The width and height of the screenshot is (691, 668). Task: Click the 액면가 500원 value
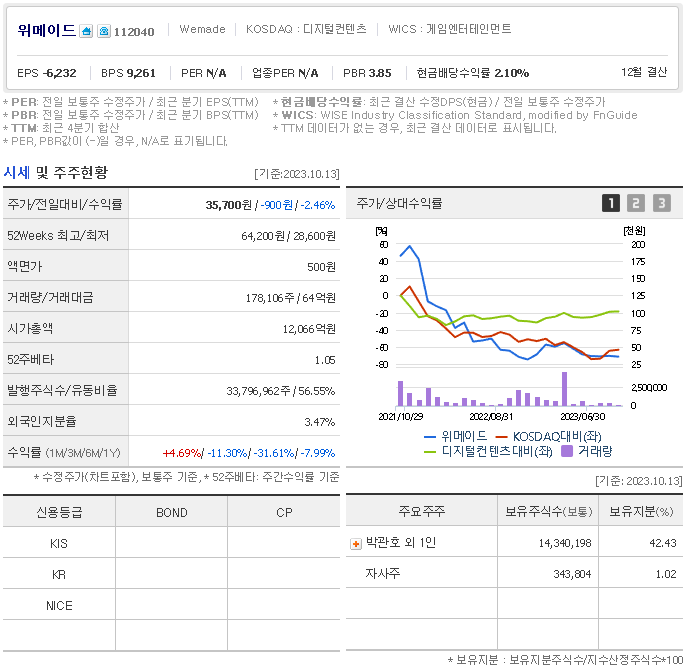(x=321, y=267)
